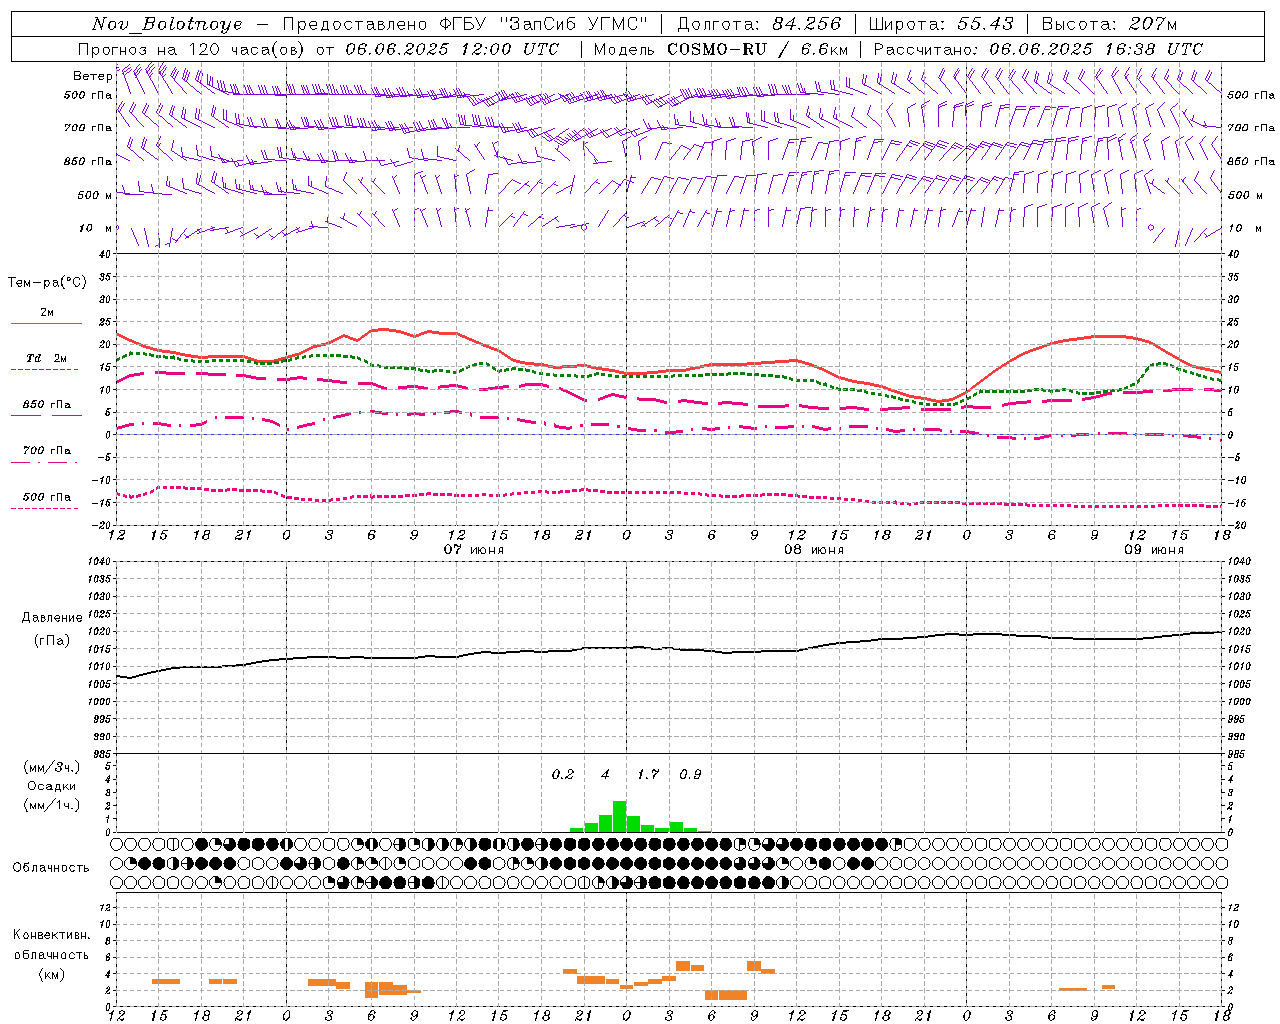This screenshot has height=1024, width=1280.
Task: Click the Конвективн. label
Action: tap(51, 935)
